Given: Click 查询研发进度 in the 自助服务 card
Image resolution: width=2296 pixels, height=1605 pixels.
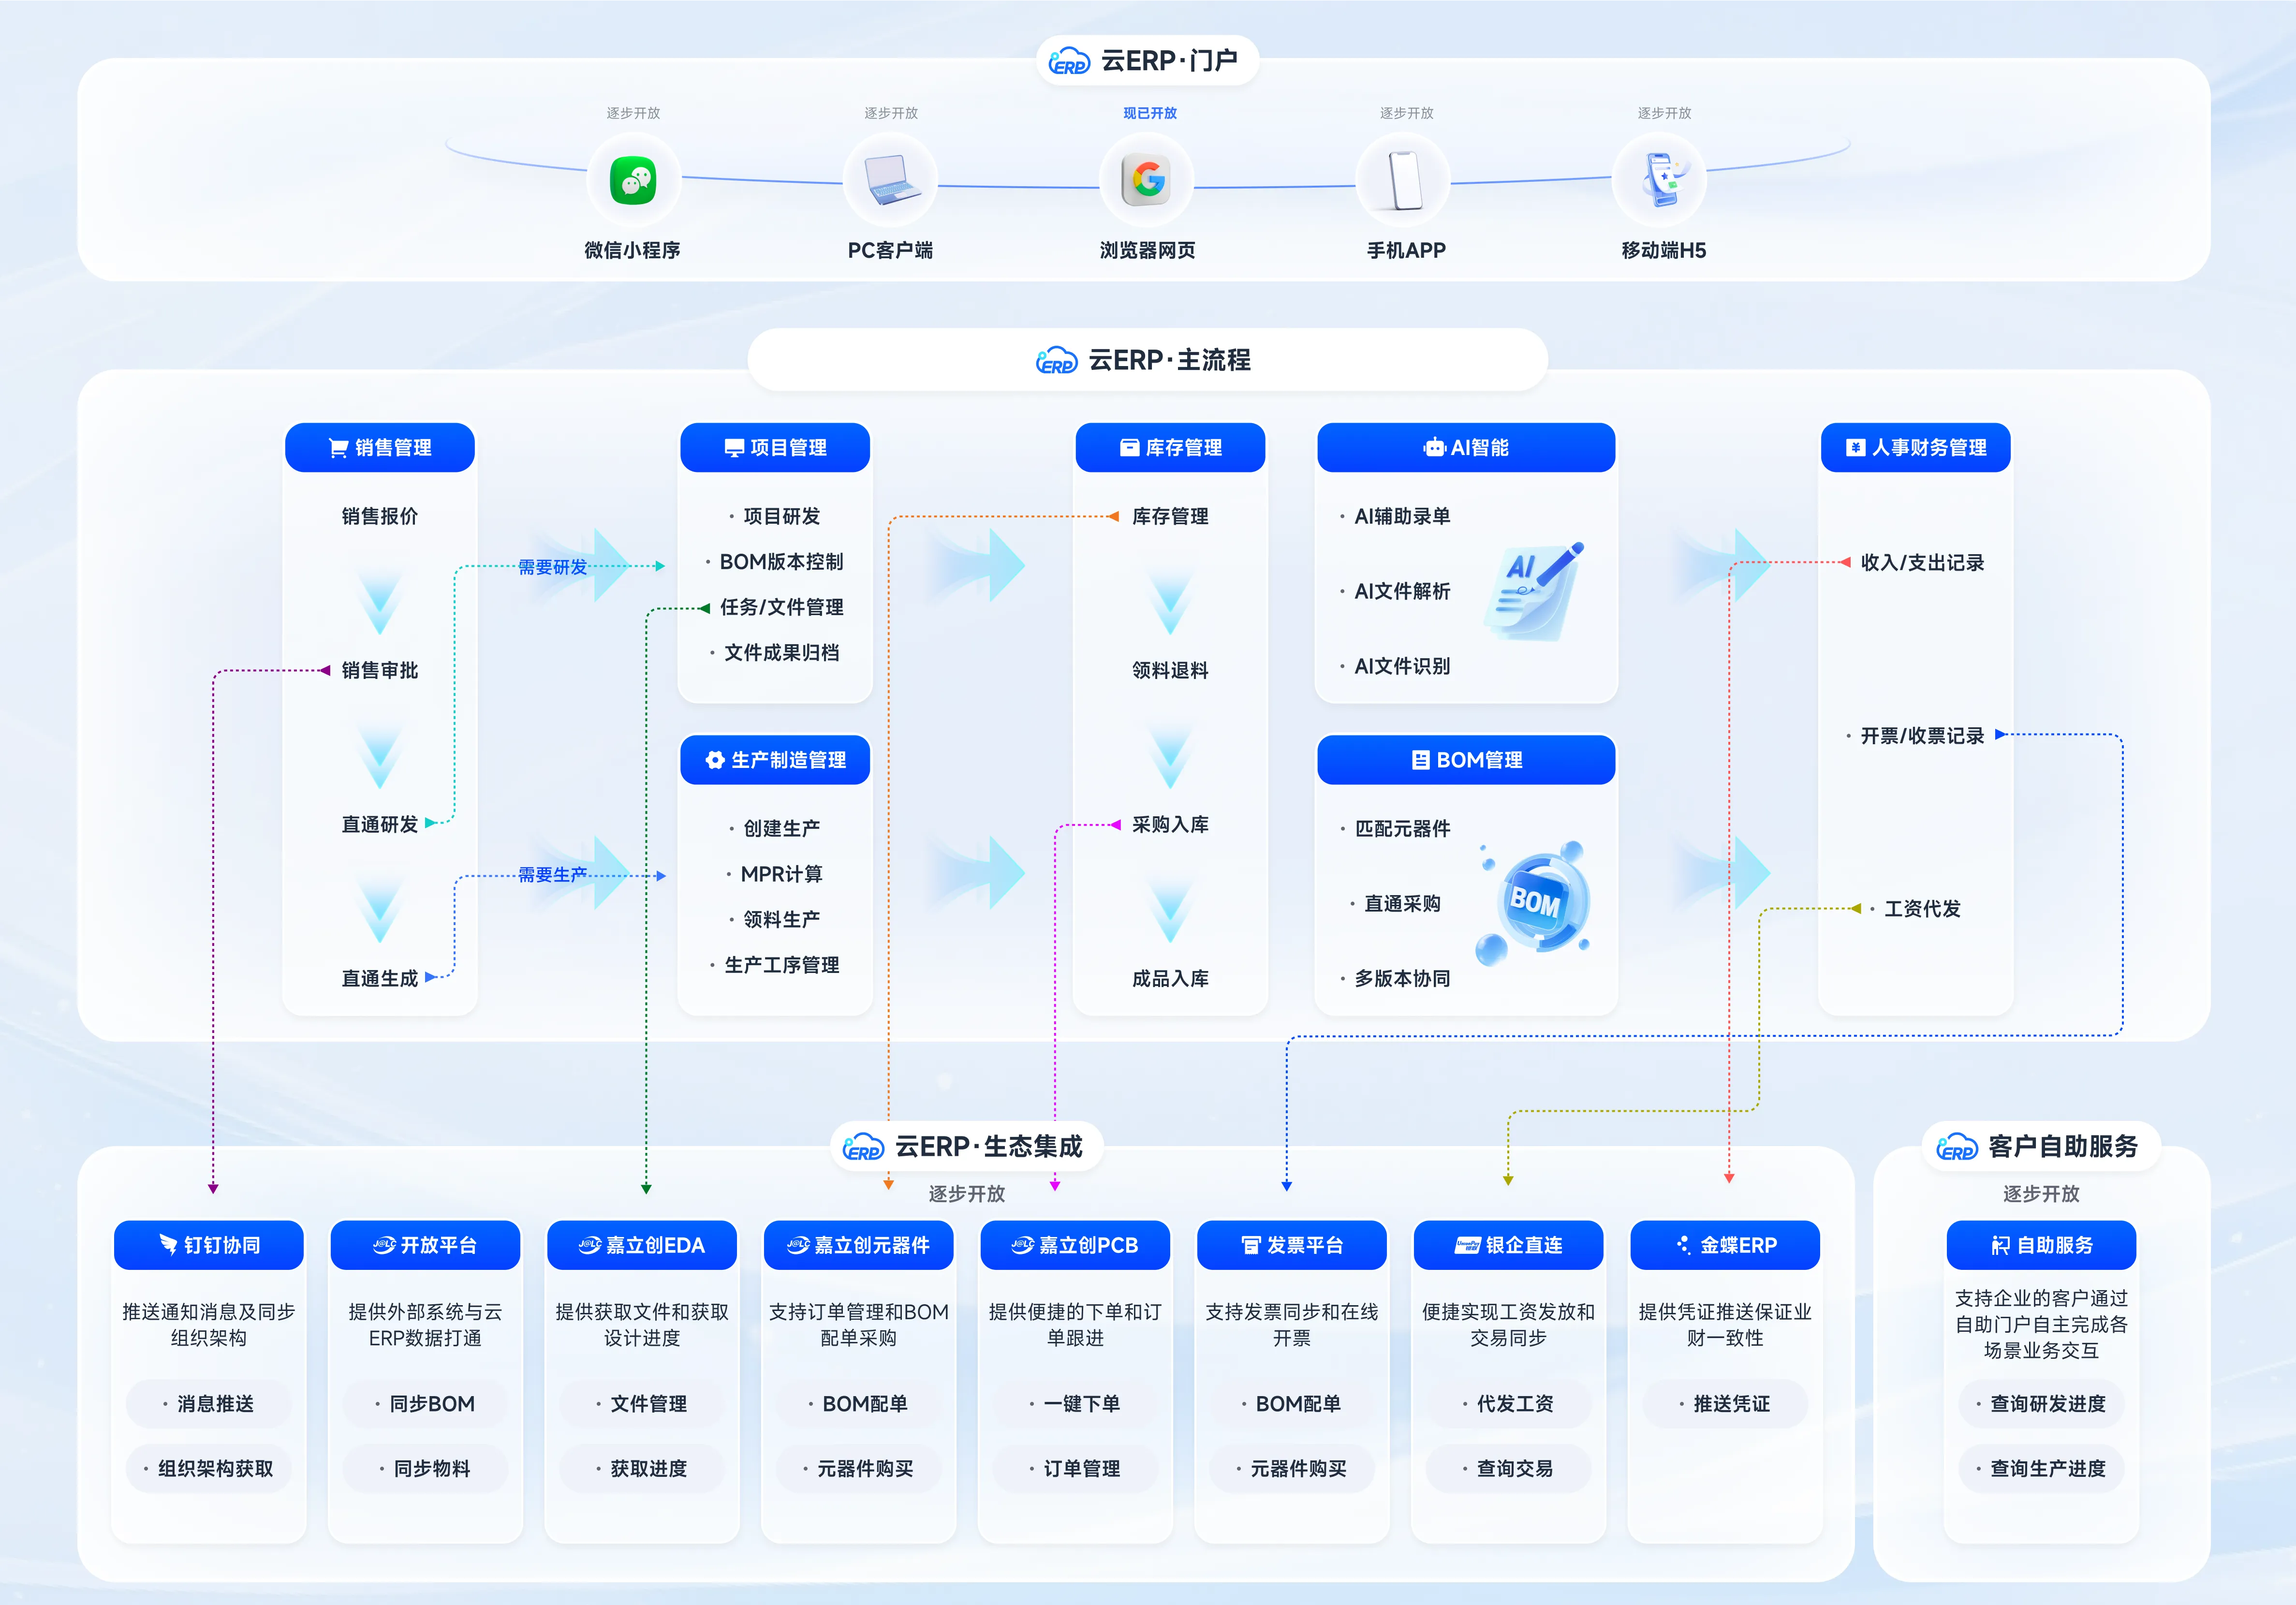Looking at the screenshot, I should (x=2041, y=1404).
